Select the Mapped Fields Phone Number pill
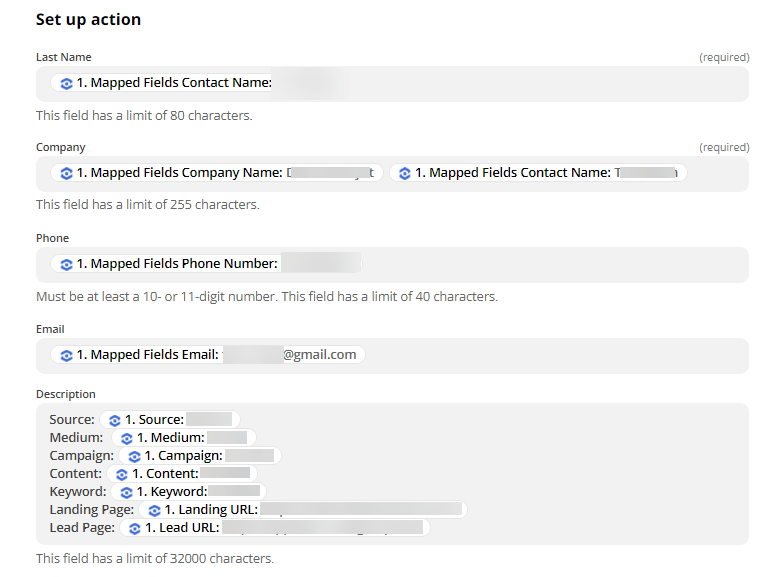Screen dimensions: 783x577 [x=206, y=264]
